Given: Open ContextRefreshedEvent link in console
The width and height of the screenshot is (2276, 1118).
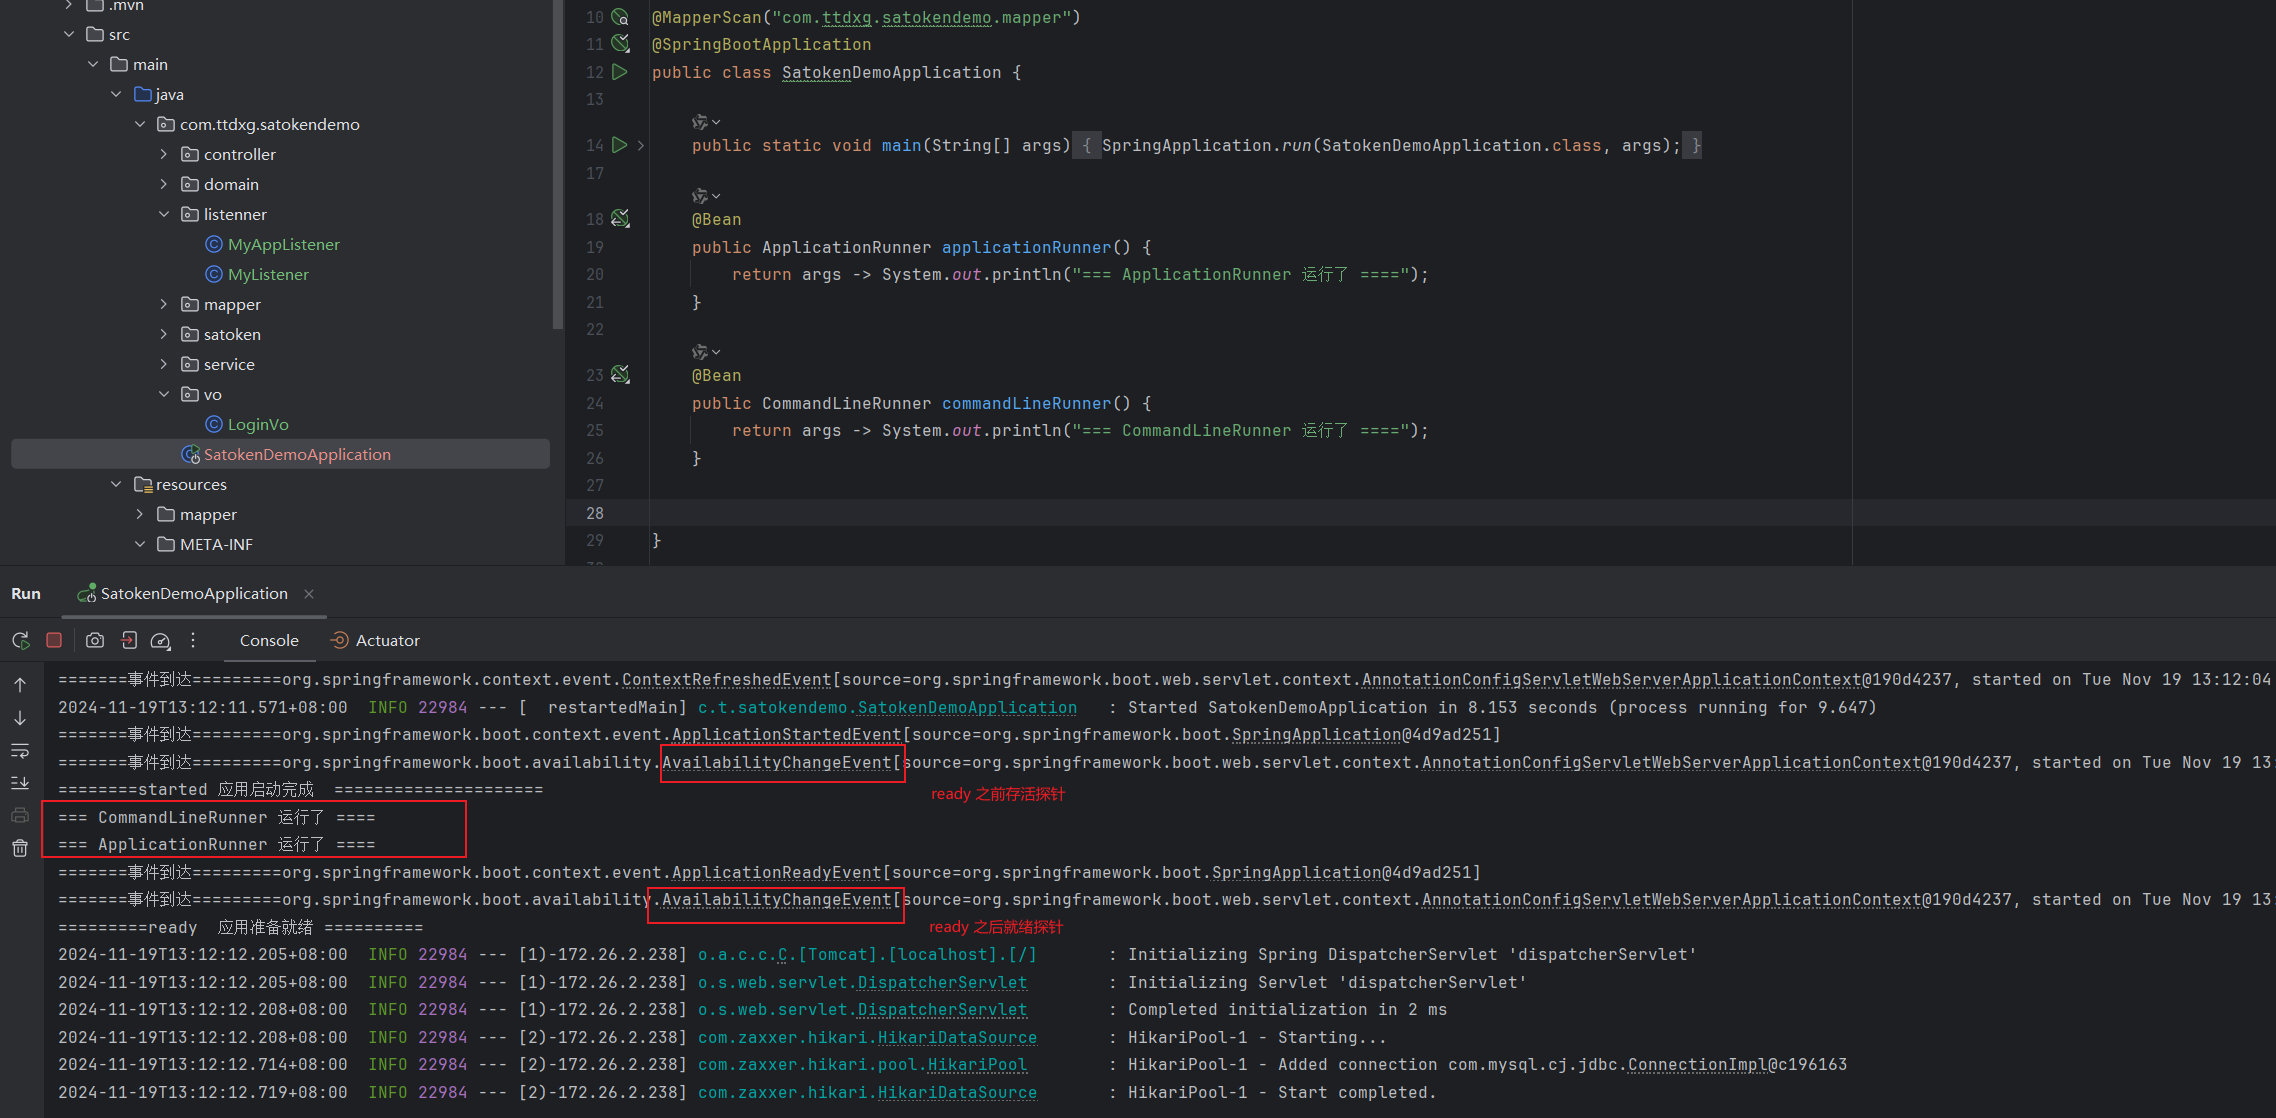Looking at the screenshot, I should point(726,679).
